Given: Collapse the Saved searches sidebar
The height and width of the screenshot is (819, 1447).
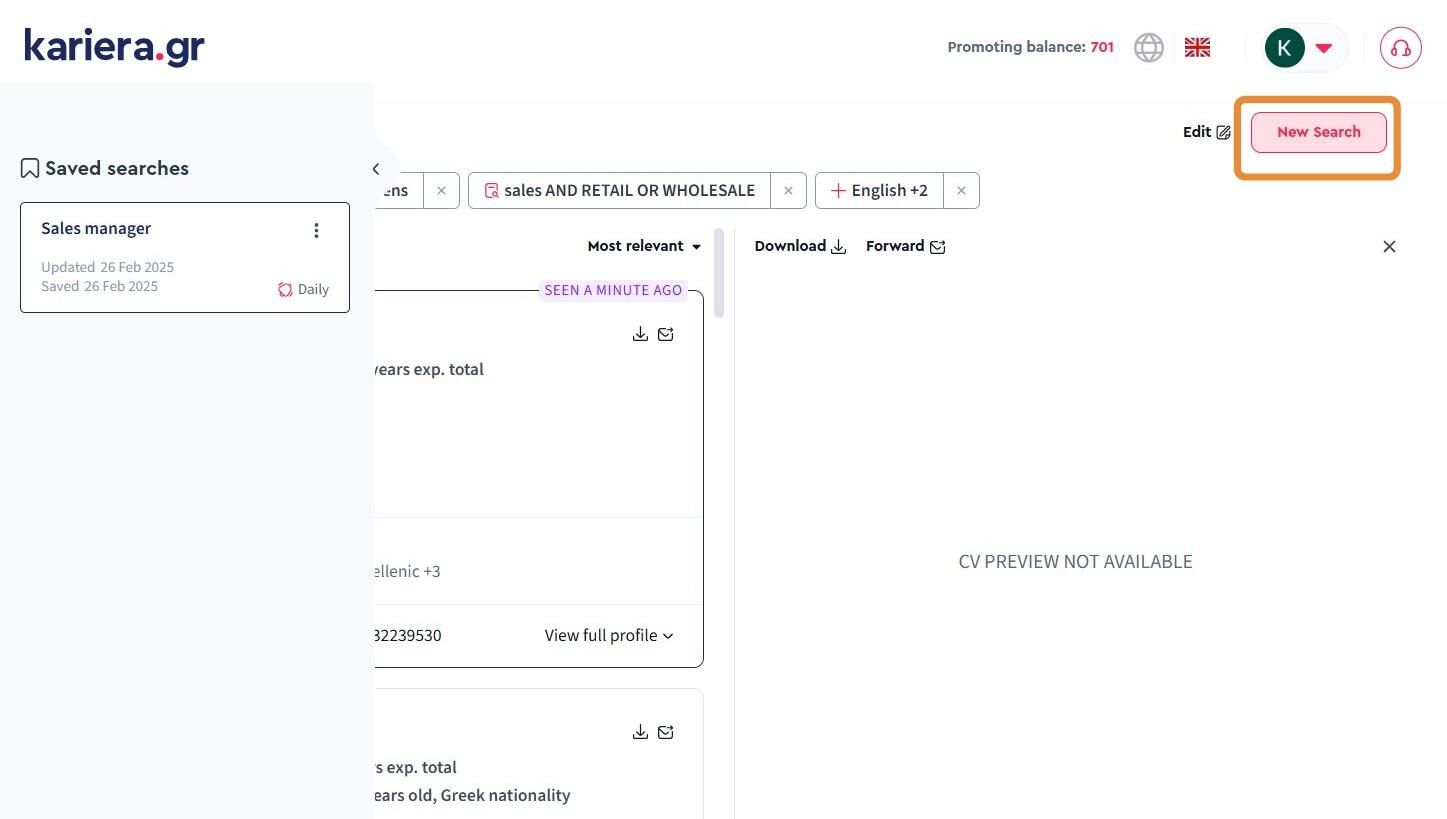Looking at the screenshot, I should (x=376, y=169).
